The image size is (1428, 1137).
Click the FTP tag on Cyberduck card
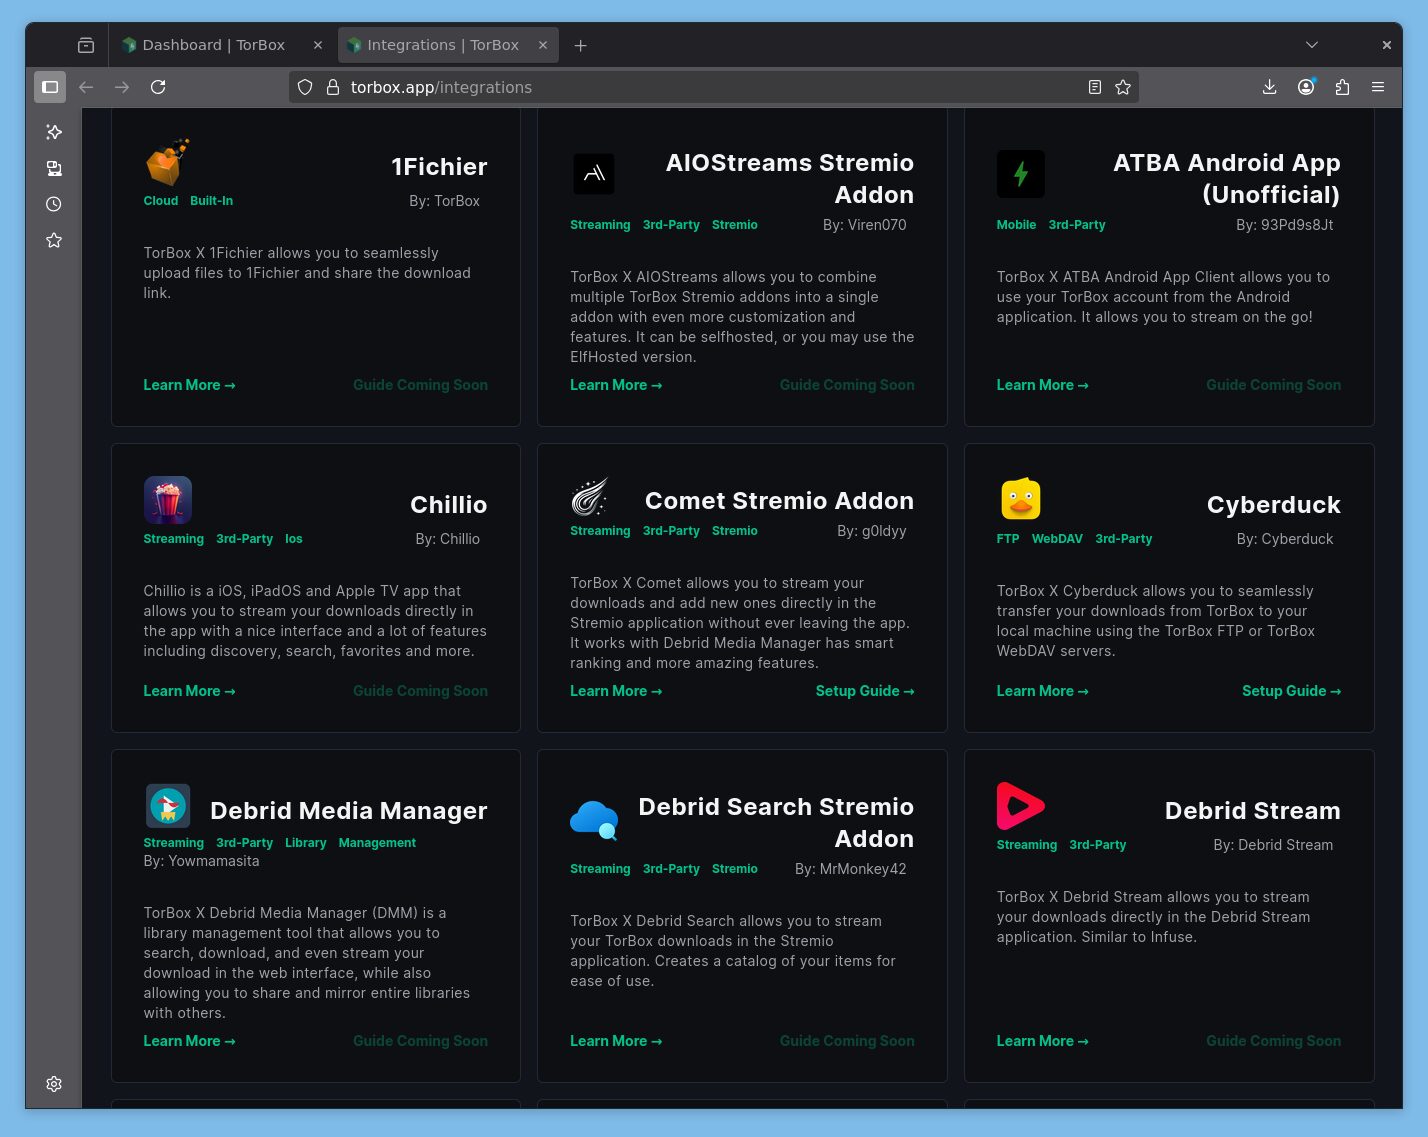click(1008, 539)
